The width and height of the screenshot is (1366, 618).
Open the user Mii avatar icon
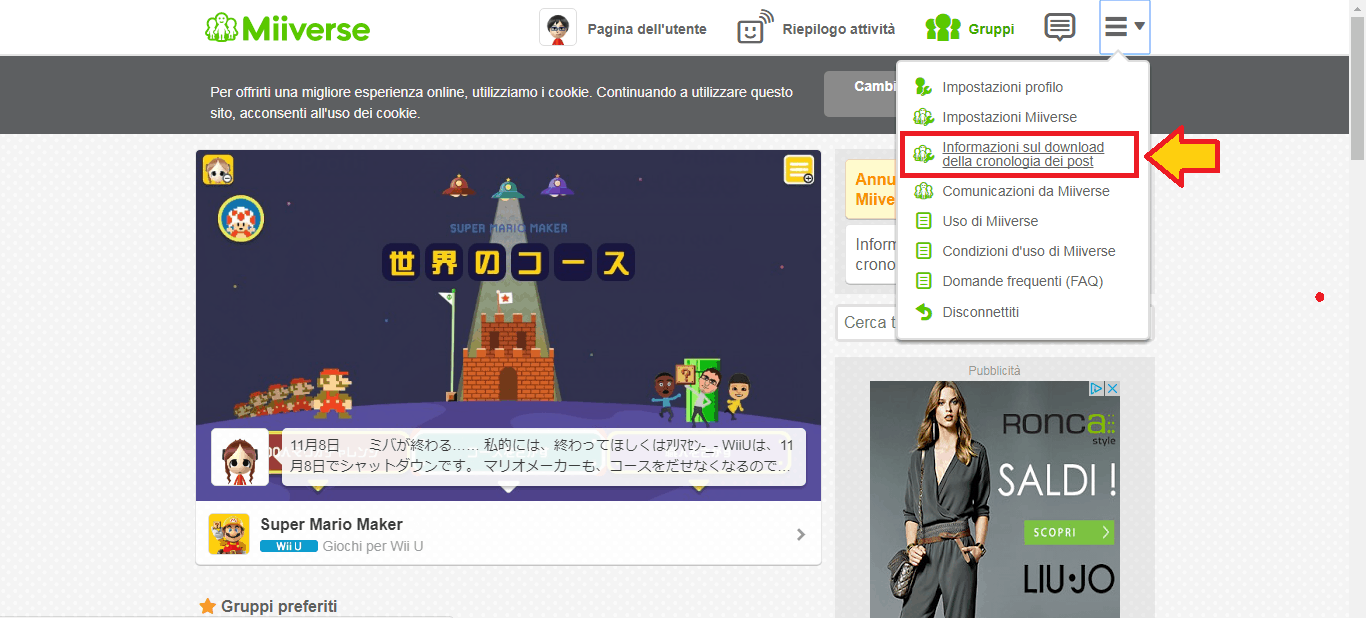[558, 28]
